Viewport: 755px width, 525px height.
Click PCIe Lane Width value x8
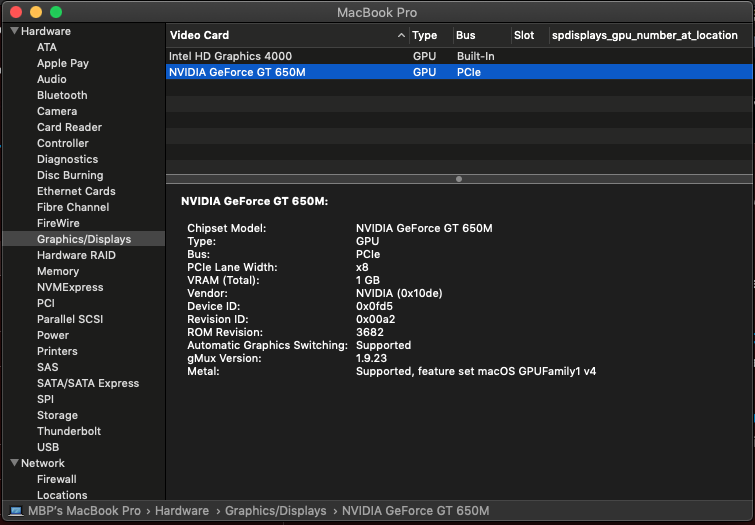point(362,267)
